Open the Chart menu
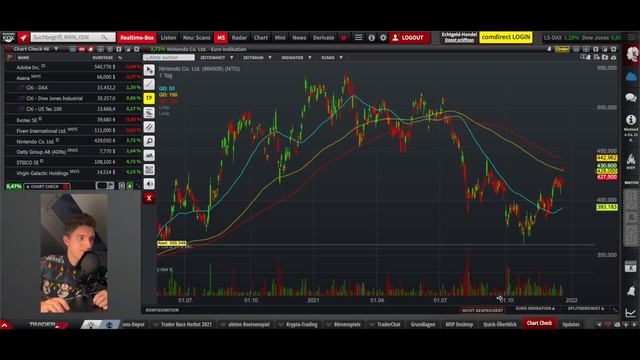This screenshot has height=360, width=640. coord(261,38)
